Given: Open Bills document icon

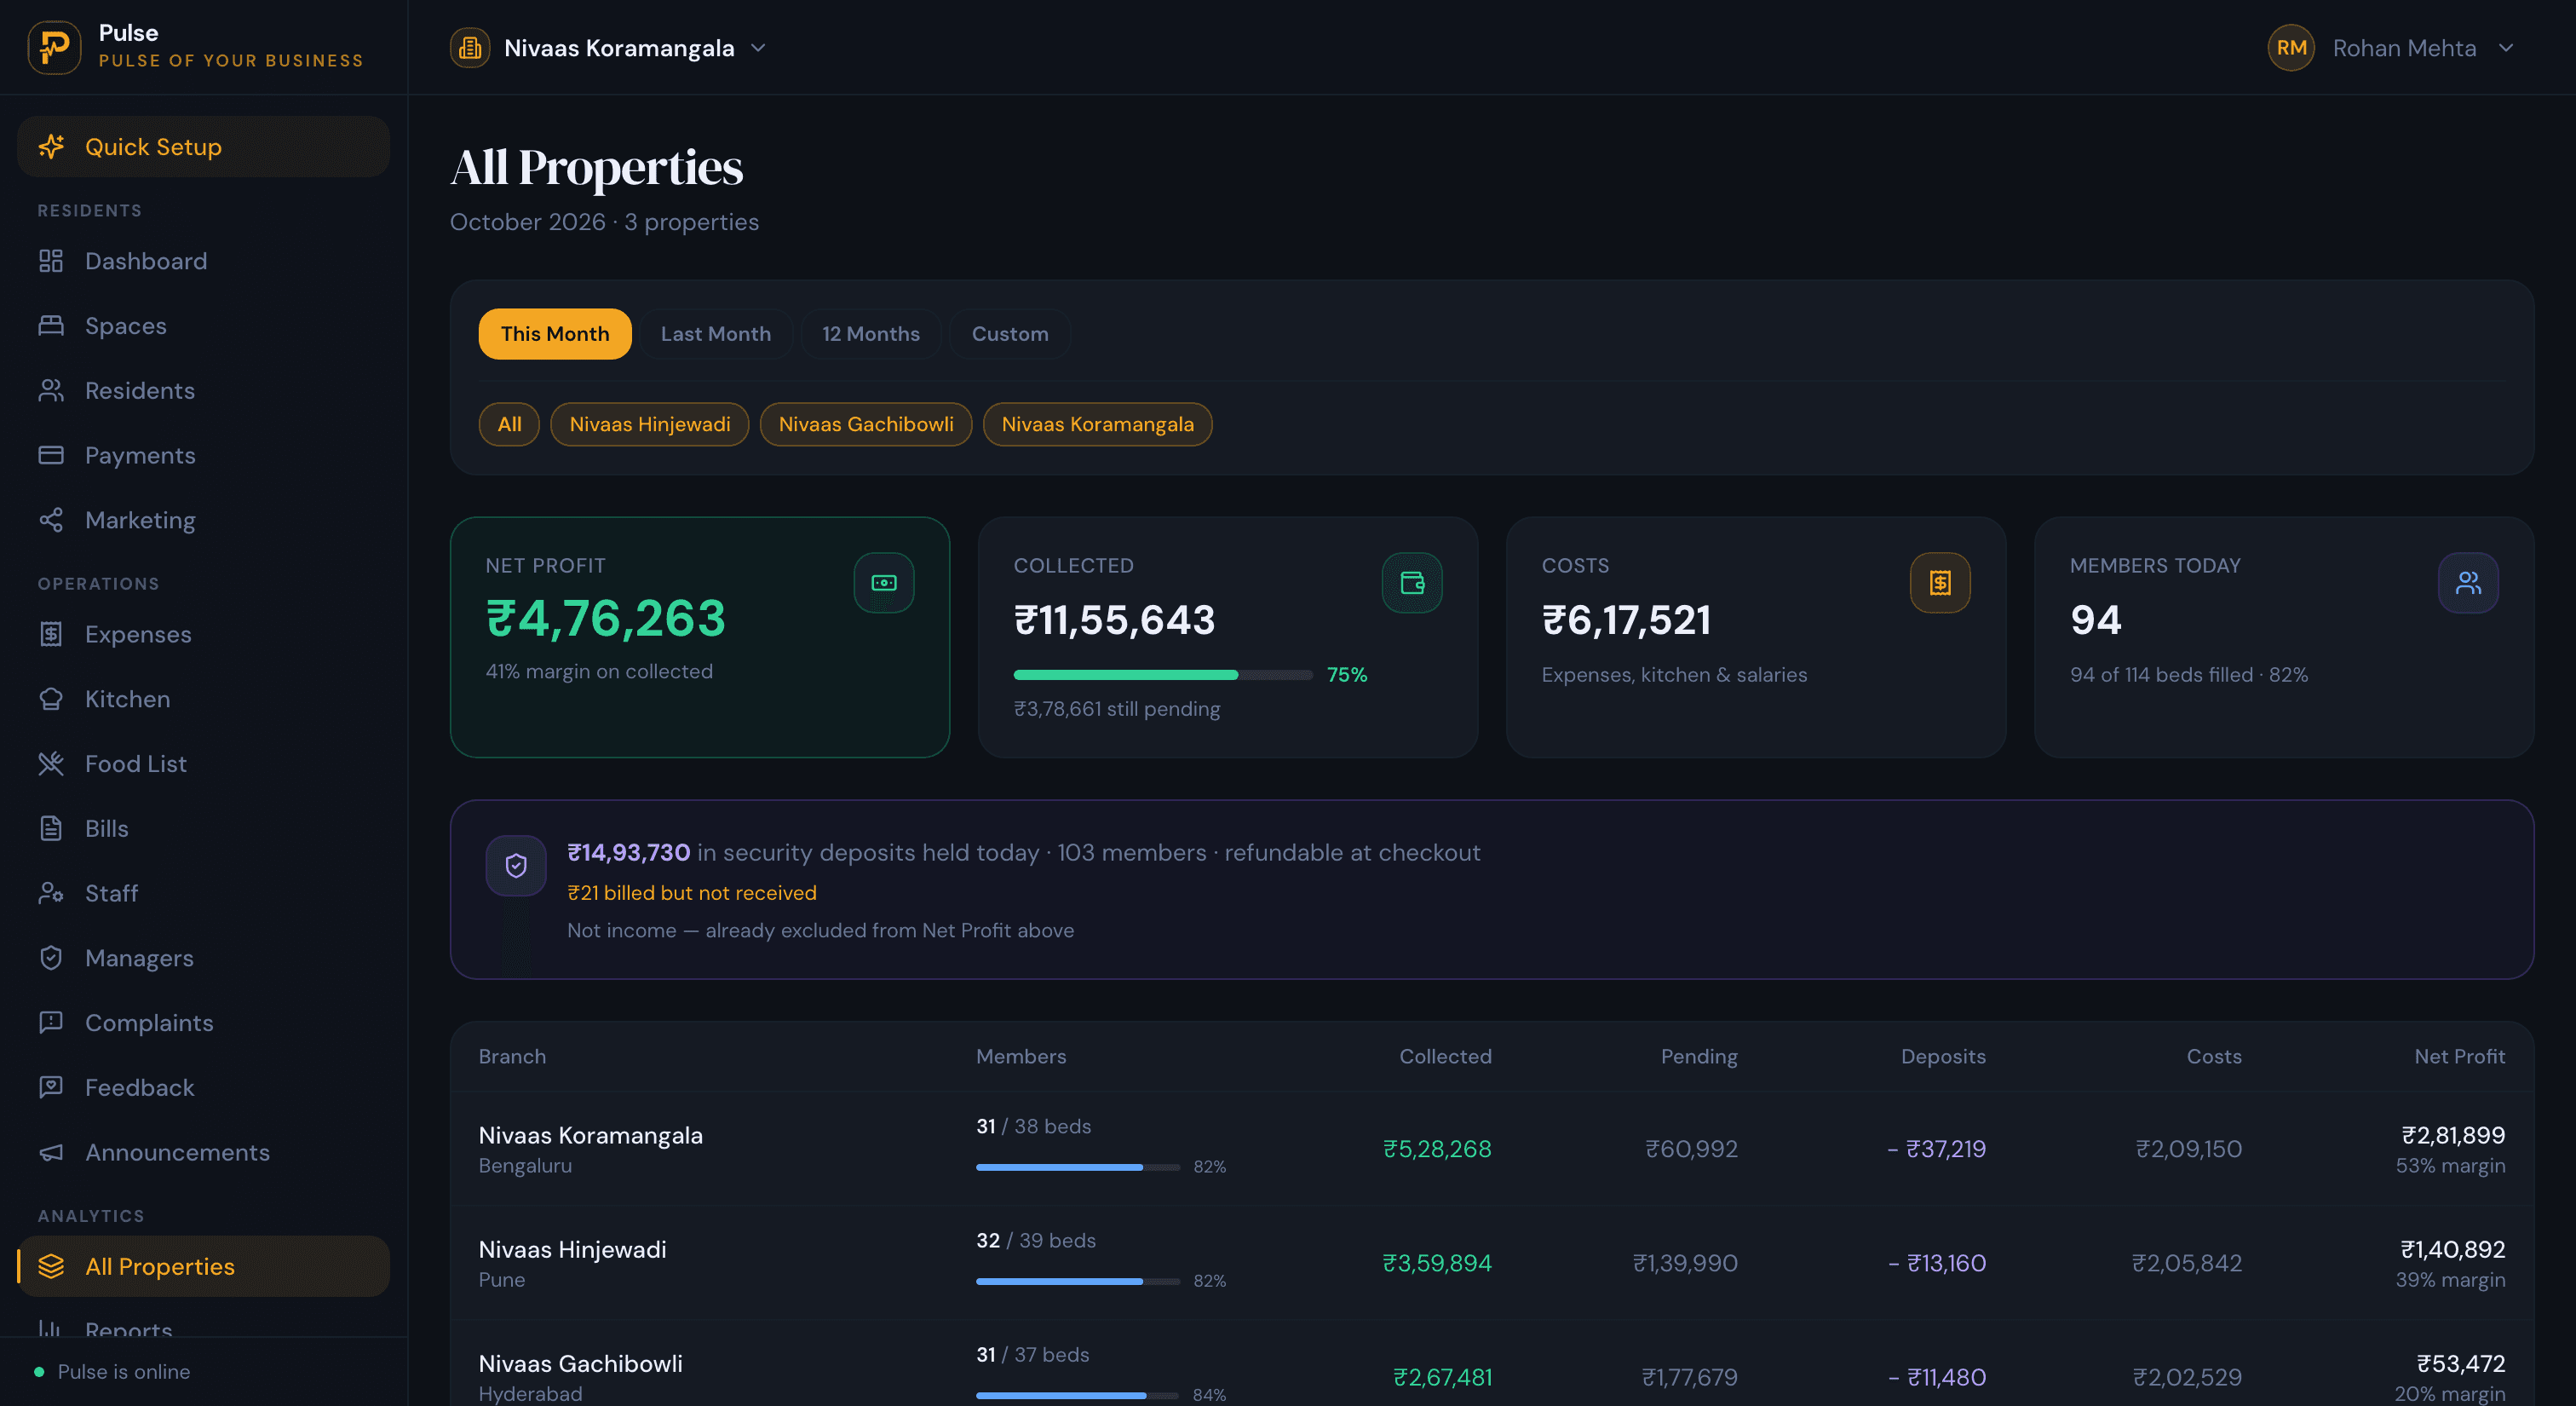Looking at the screenshot, I should (x=51, y=828).
